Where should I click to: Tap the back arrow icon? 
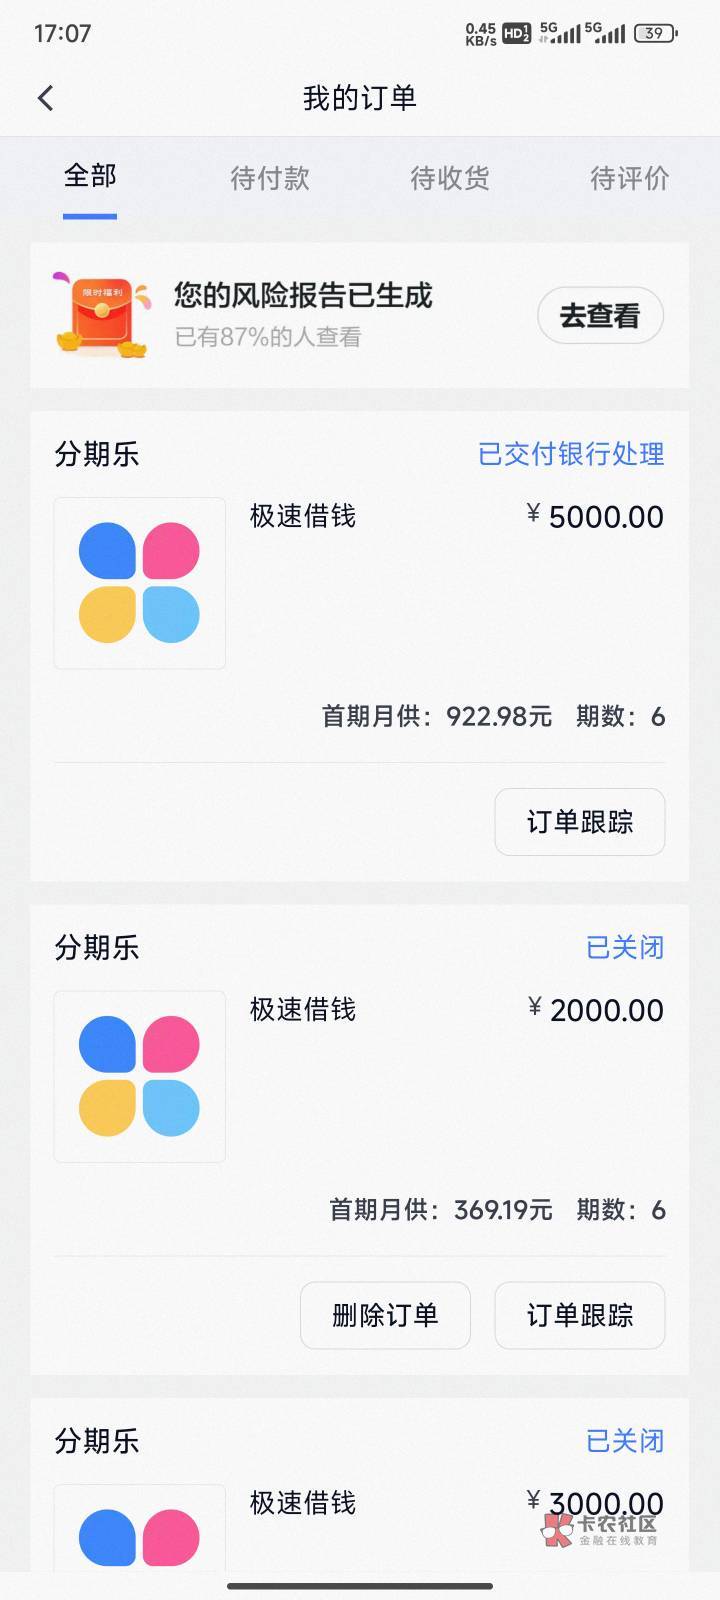(45, 98)
